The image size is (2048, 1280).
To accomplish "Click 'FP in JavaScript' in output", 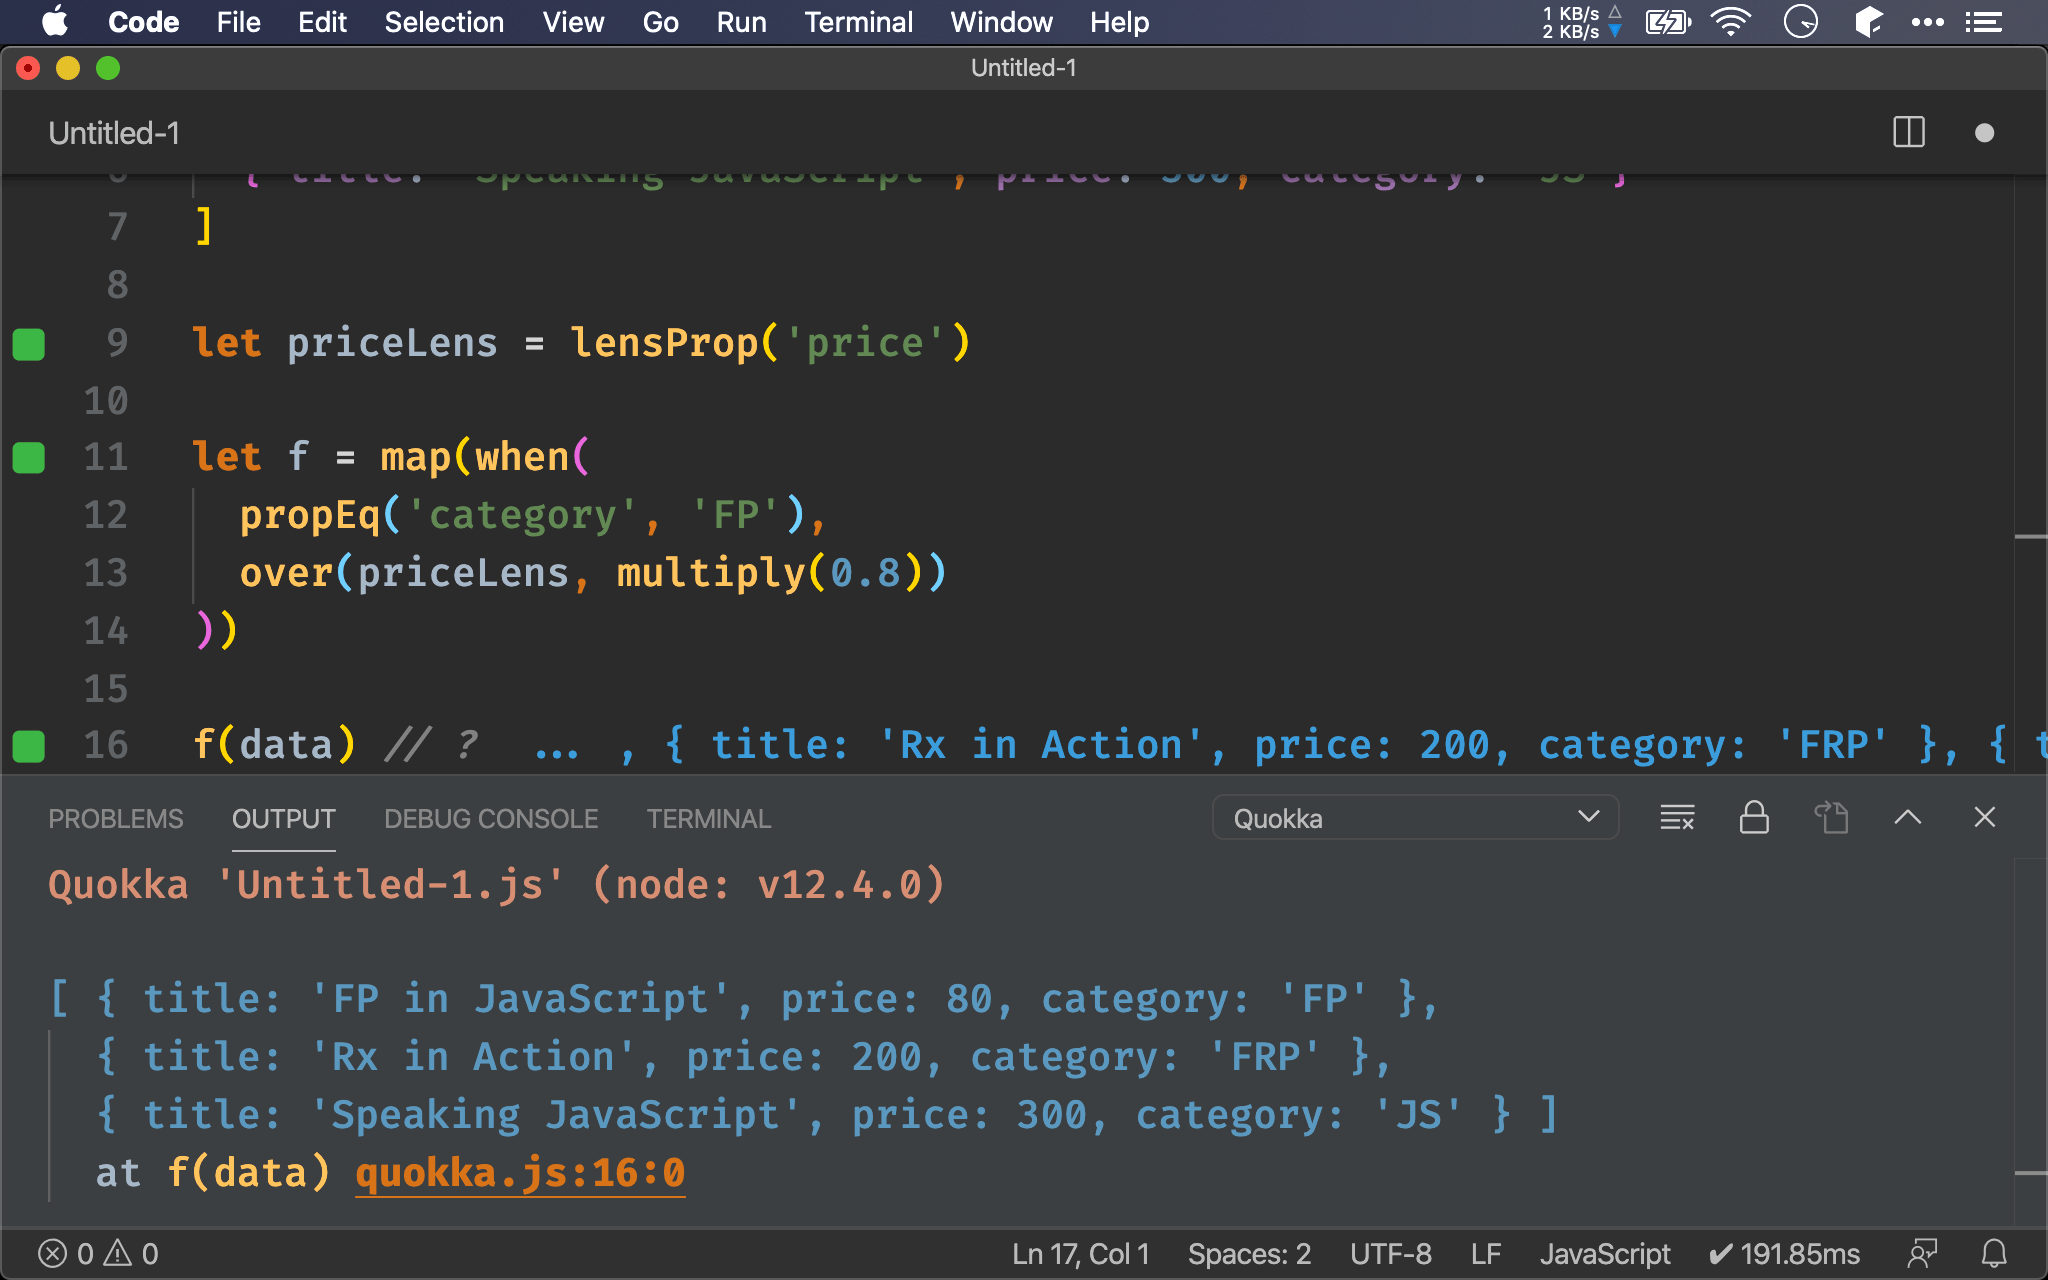I will 520,999.
